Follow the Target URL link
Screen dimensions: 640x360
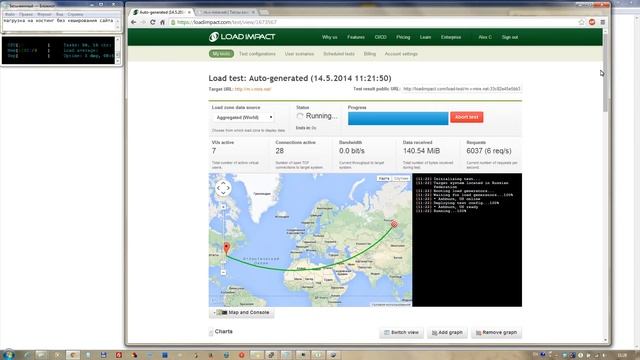[x=253, y=89]
